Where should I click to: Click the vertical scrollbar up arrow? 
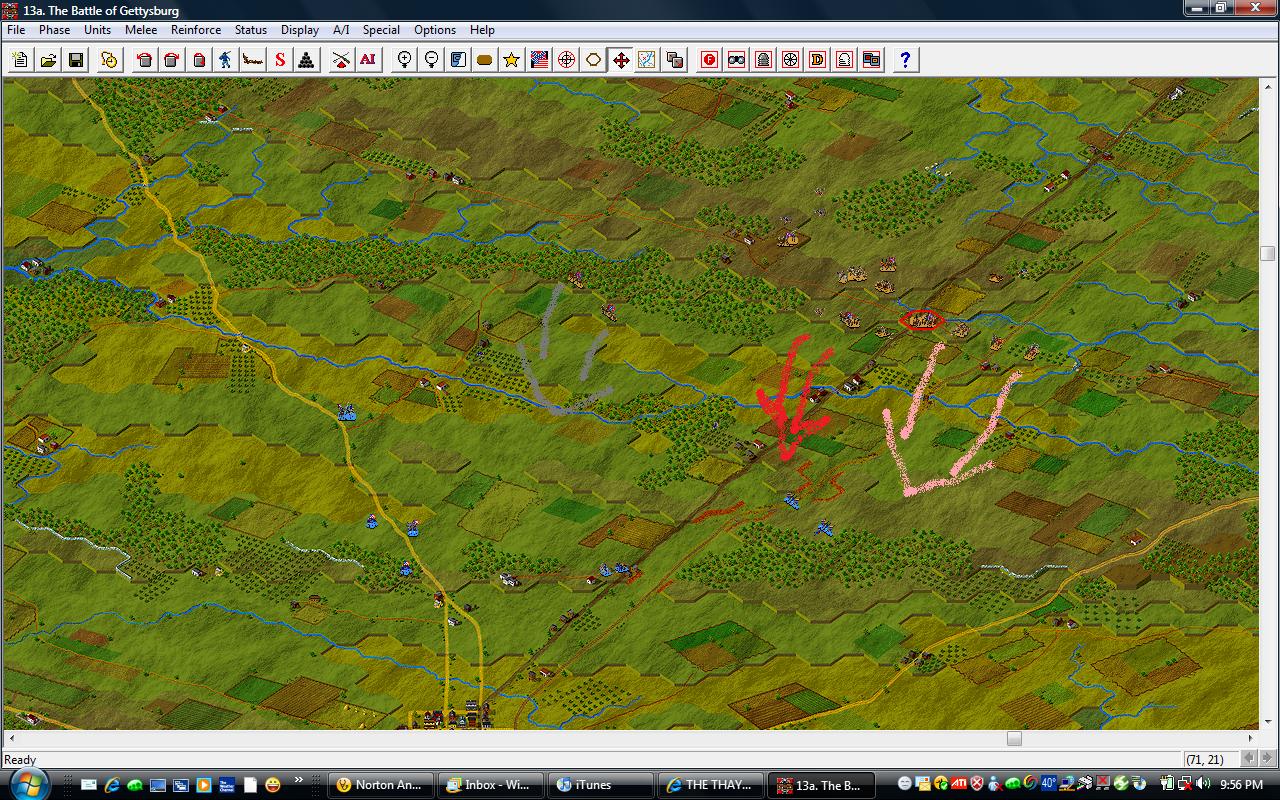[1268, 87]
